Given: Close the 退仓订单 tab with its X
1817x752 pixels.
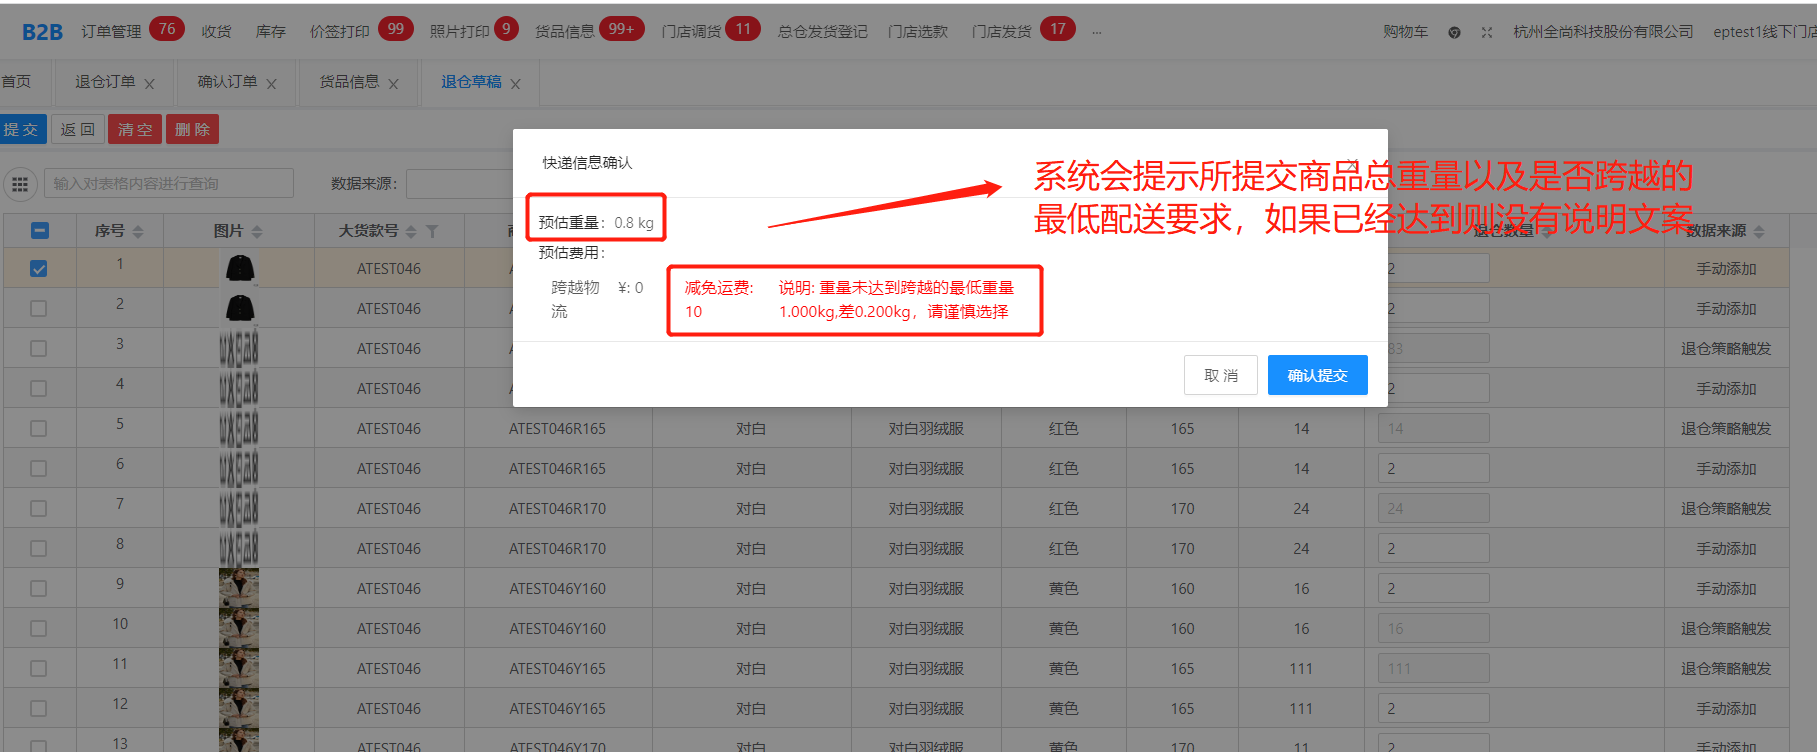Looking at the screenshot, I should 150,84.
